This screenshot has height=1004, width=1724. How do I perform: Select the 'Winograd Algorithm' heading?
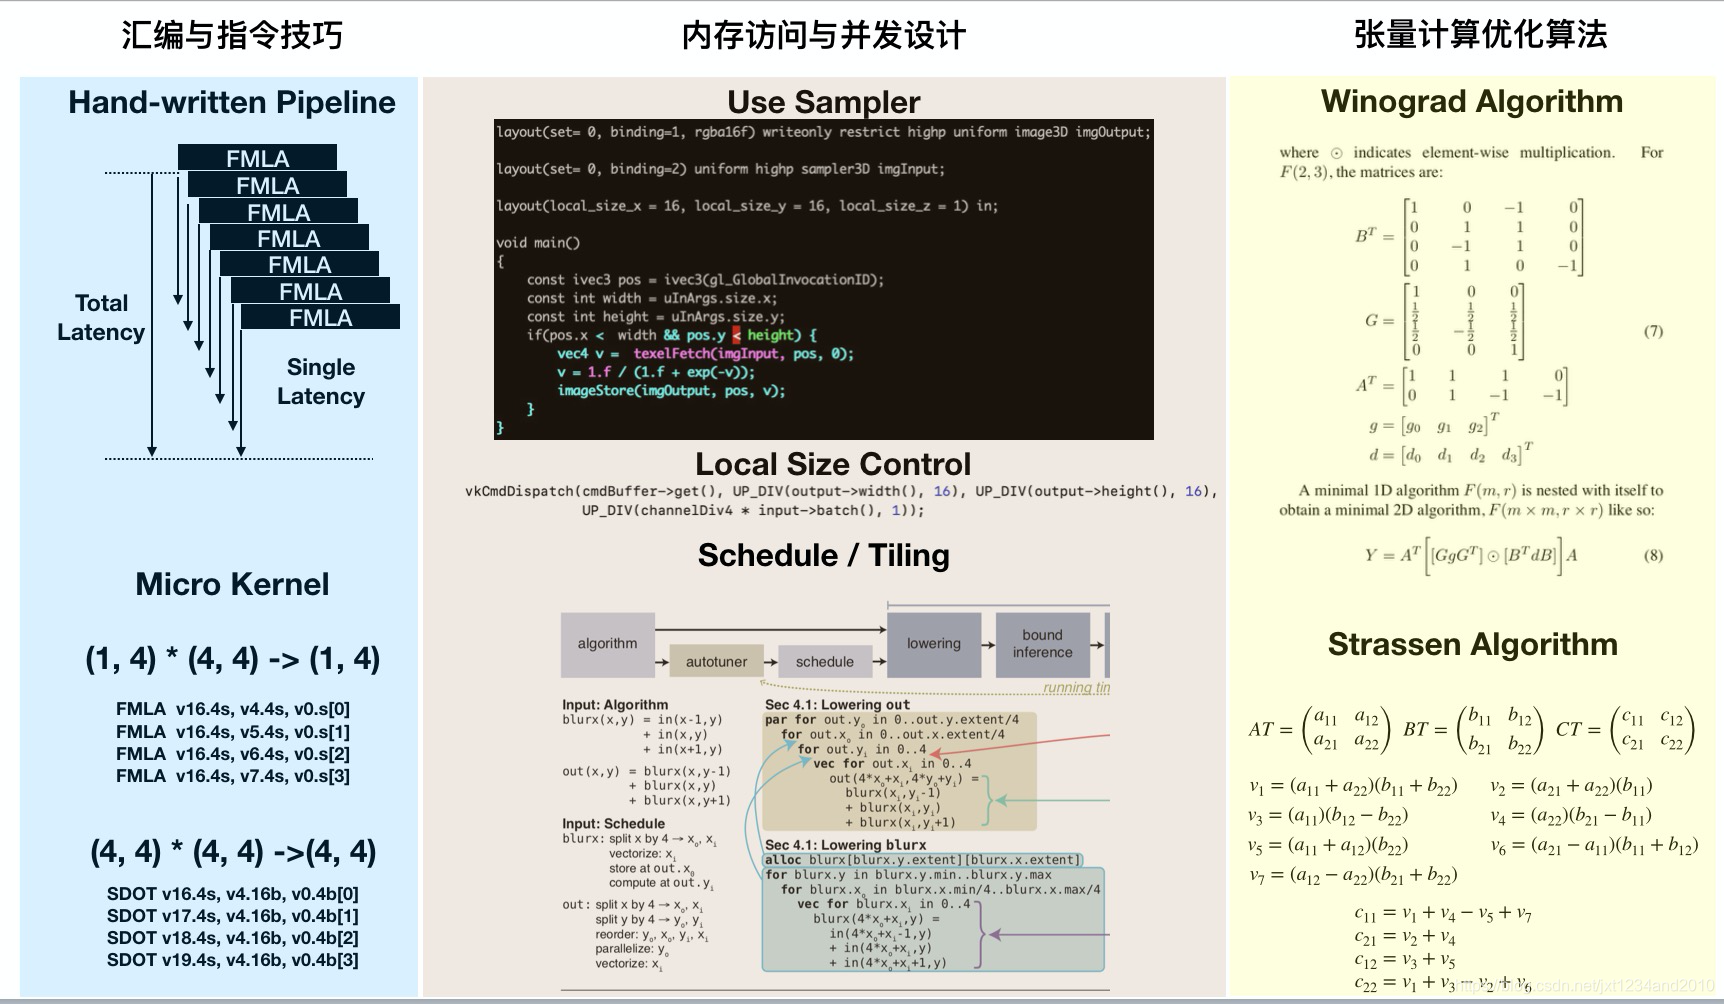coord(1472,101)
